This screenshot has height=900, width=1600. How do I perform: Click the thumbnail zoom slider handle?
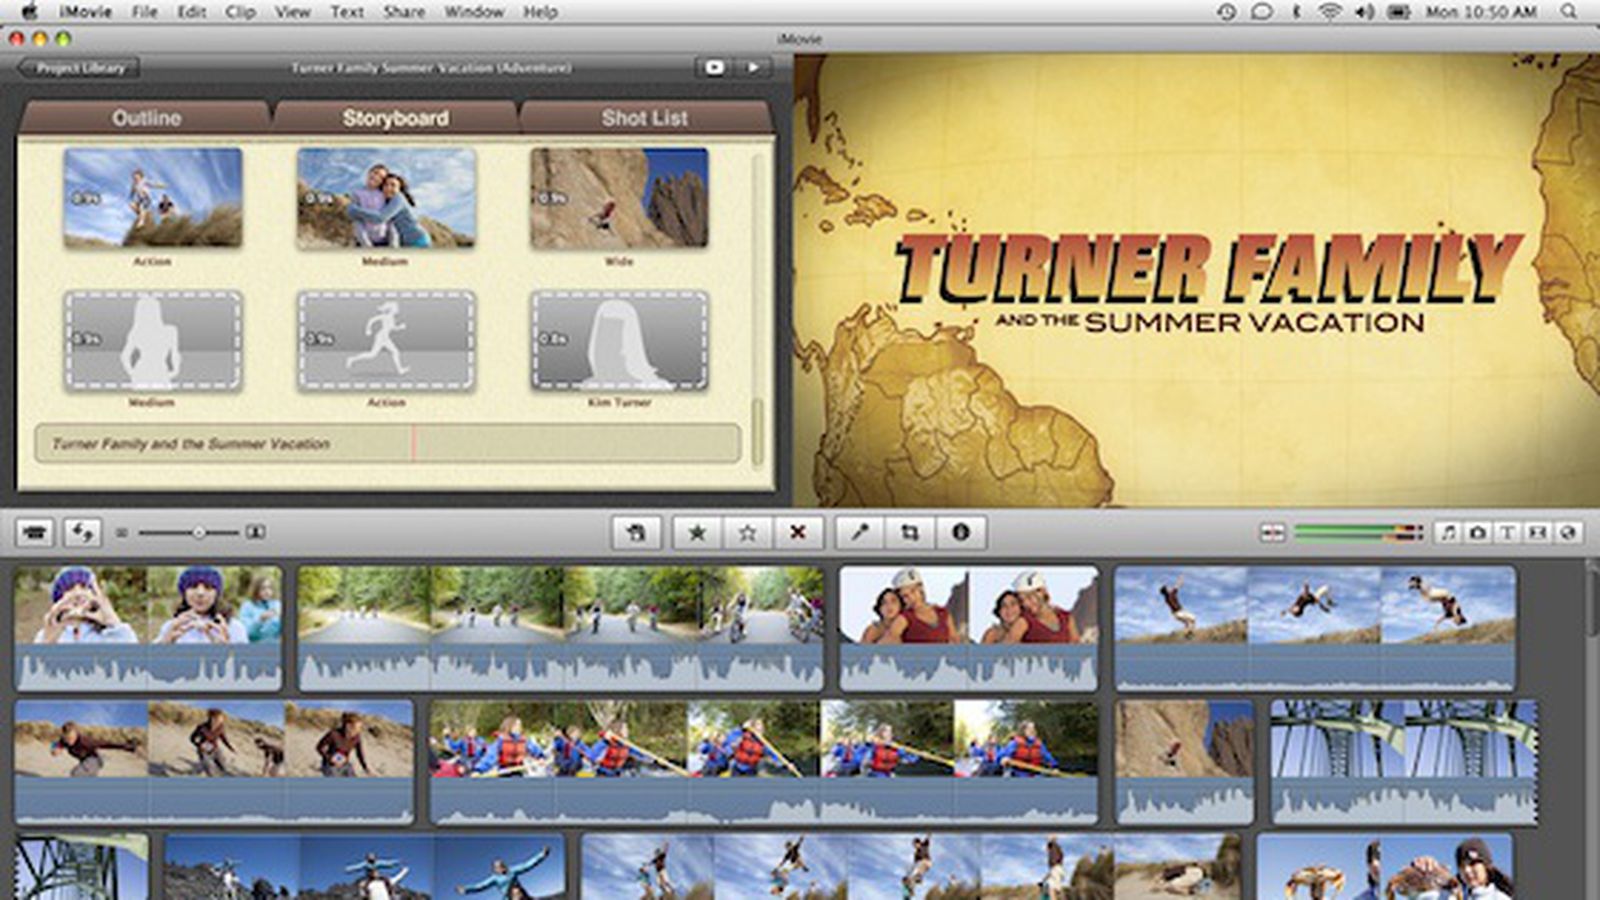pyautogui.click(x=199, y=533)
